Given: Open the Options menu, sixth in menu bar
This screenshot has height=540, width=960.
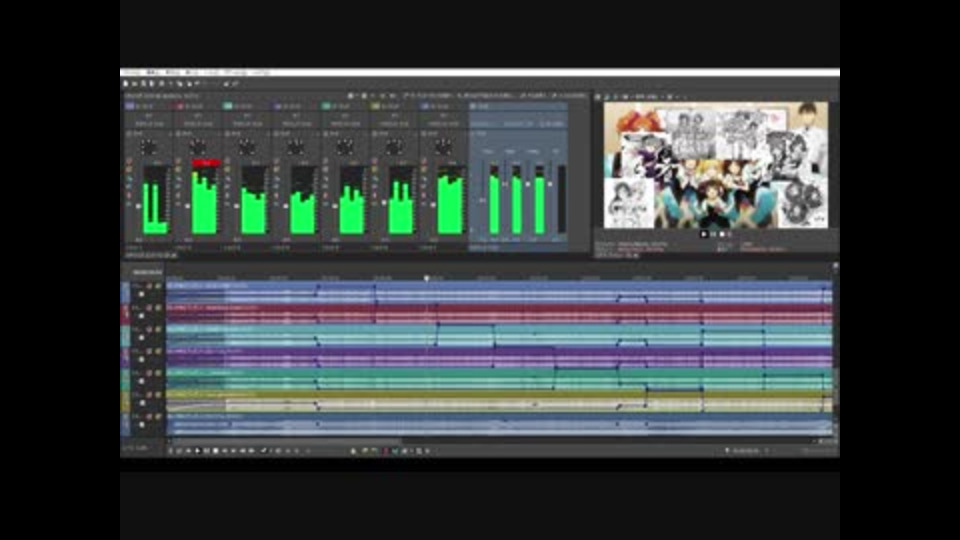Looking at the screenshot, I should [x=236, y=73].
